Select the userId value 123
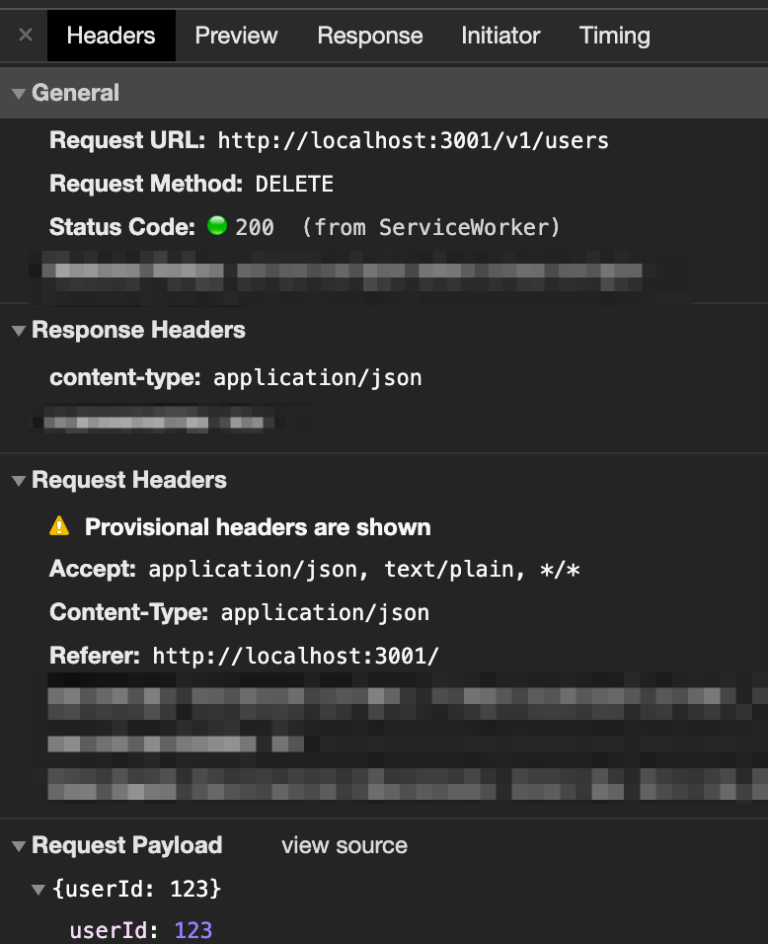This screenshot has width=768, height=944. tap(193, 930)
